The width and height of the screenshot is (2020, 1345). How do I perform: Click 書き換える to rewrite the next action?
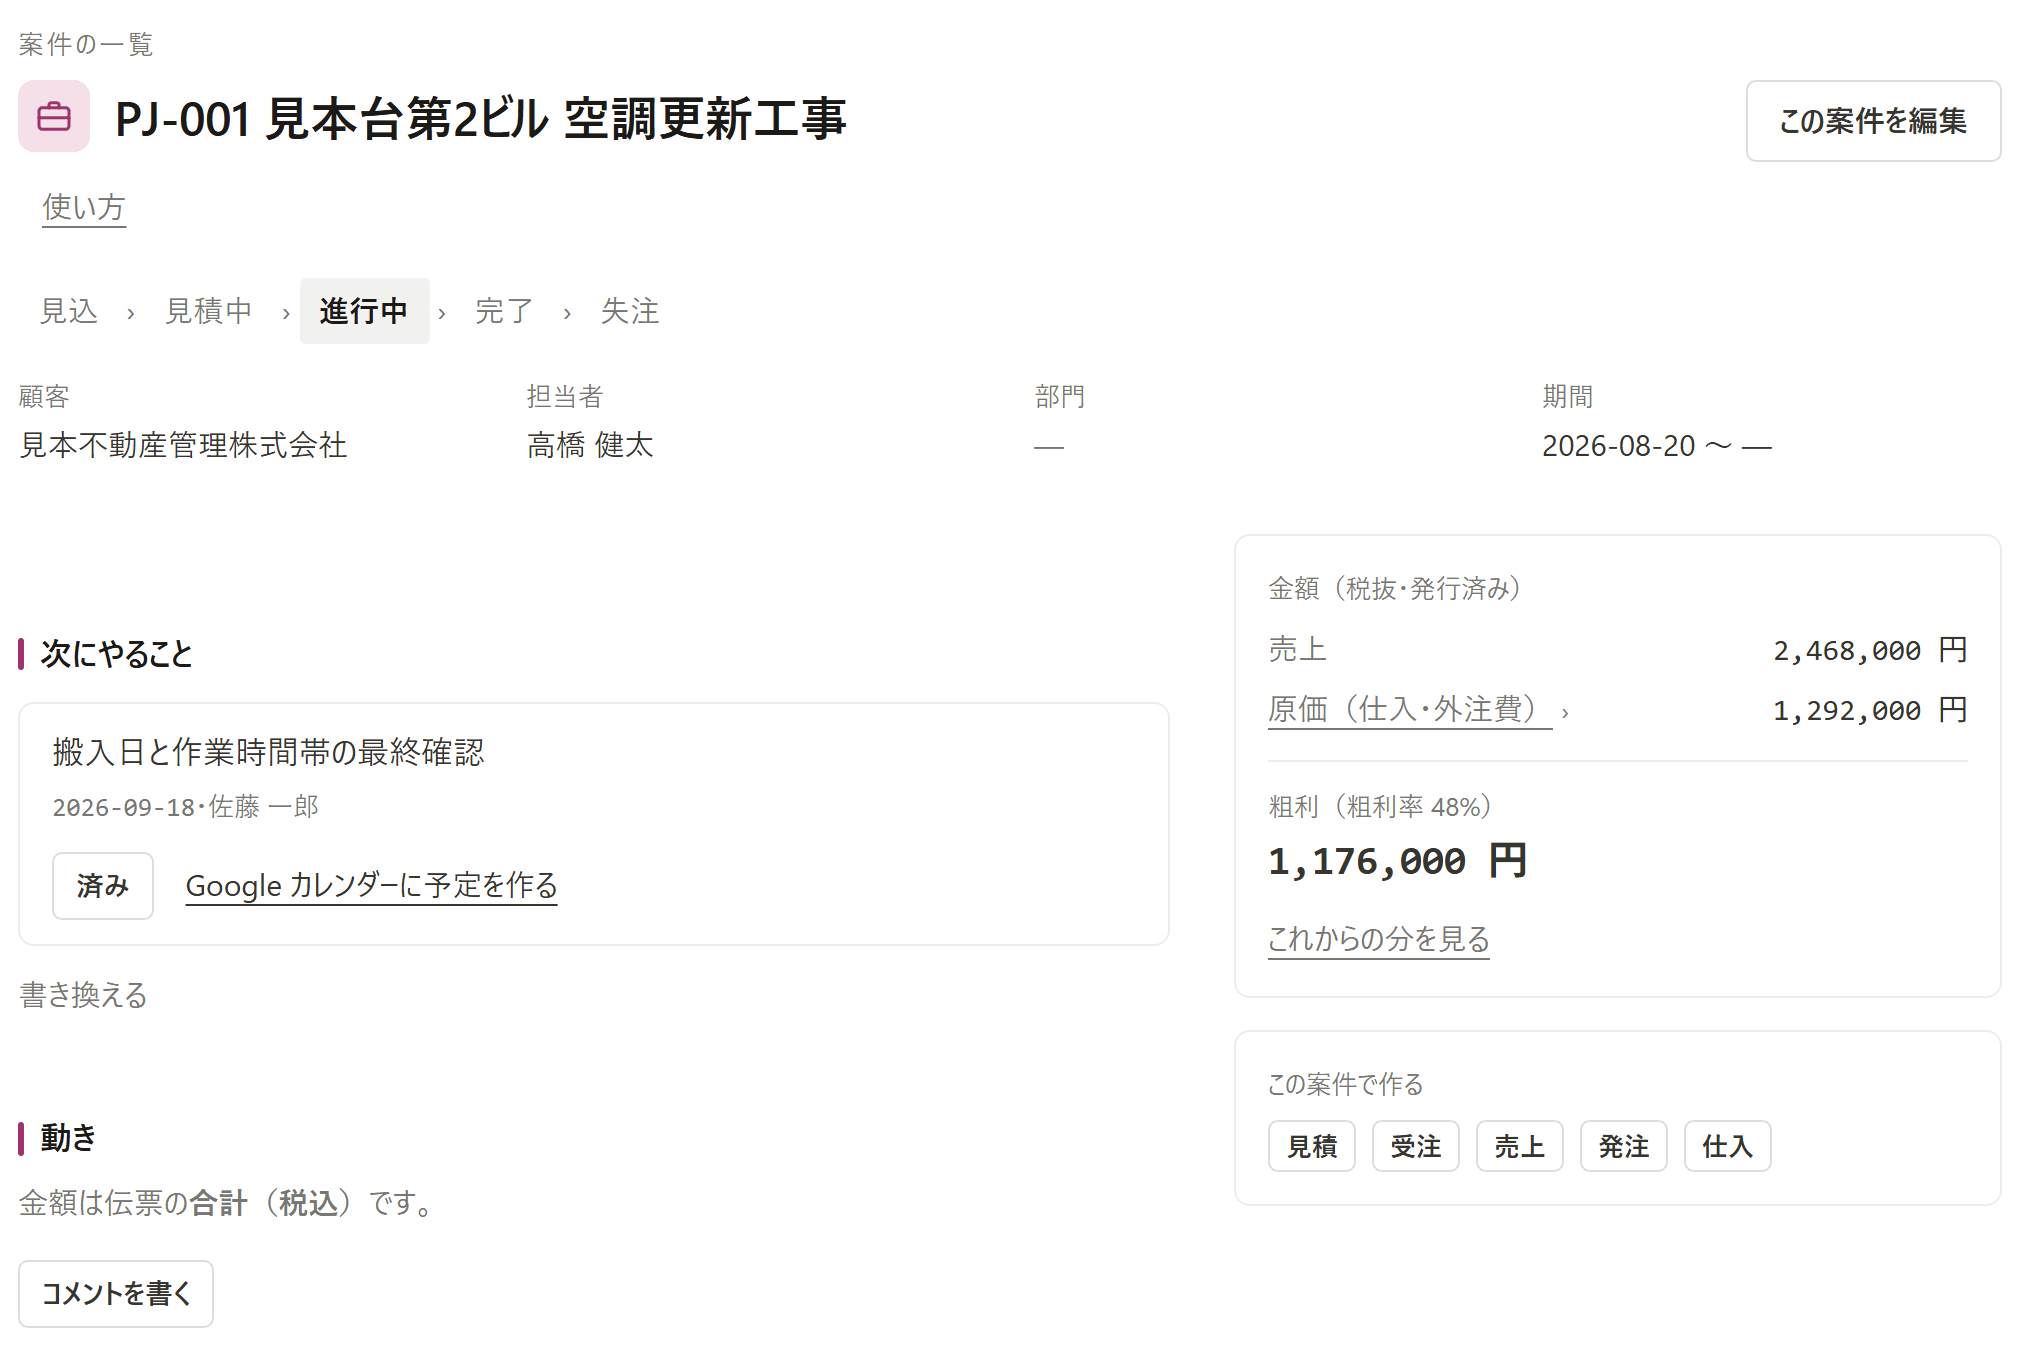[84, 995]
